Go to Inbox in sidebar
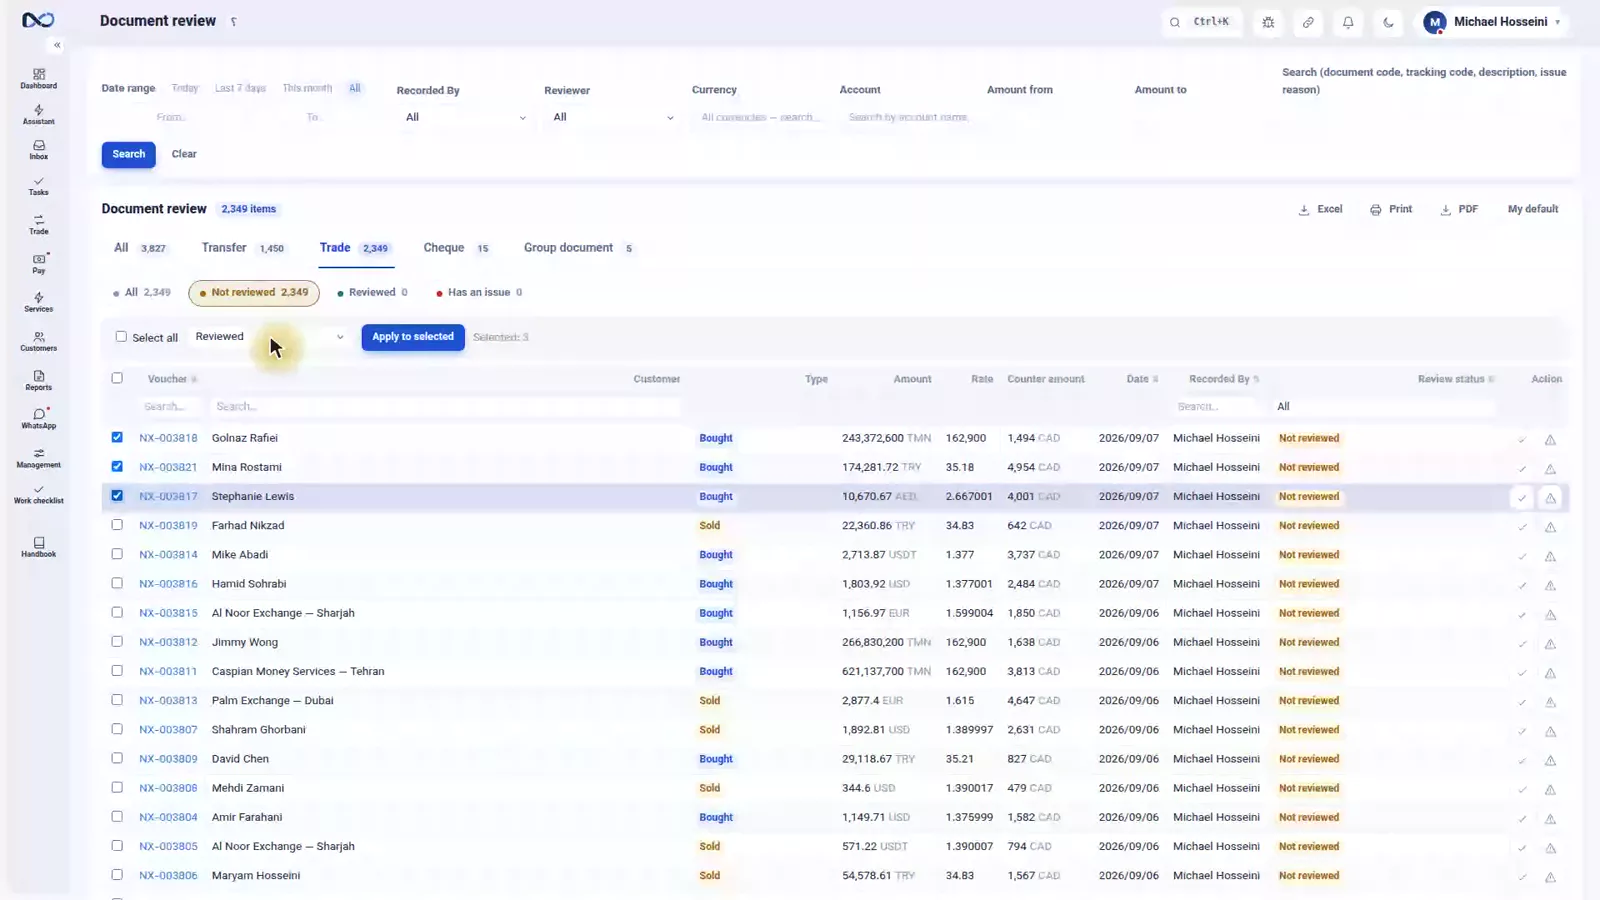 [x=38, y=150]
